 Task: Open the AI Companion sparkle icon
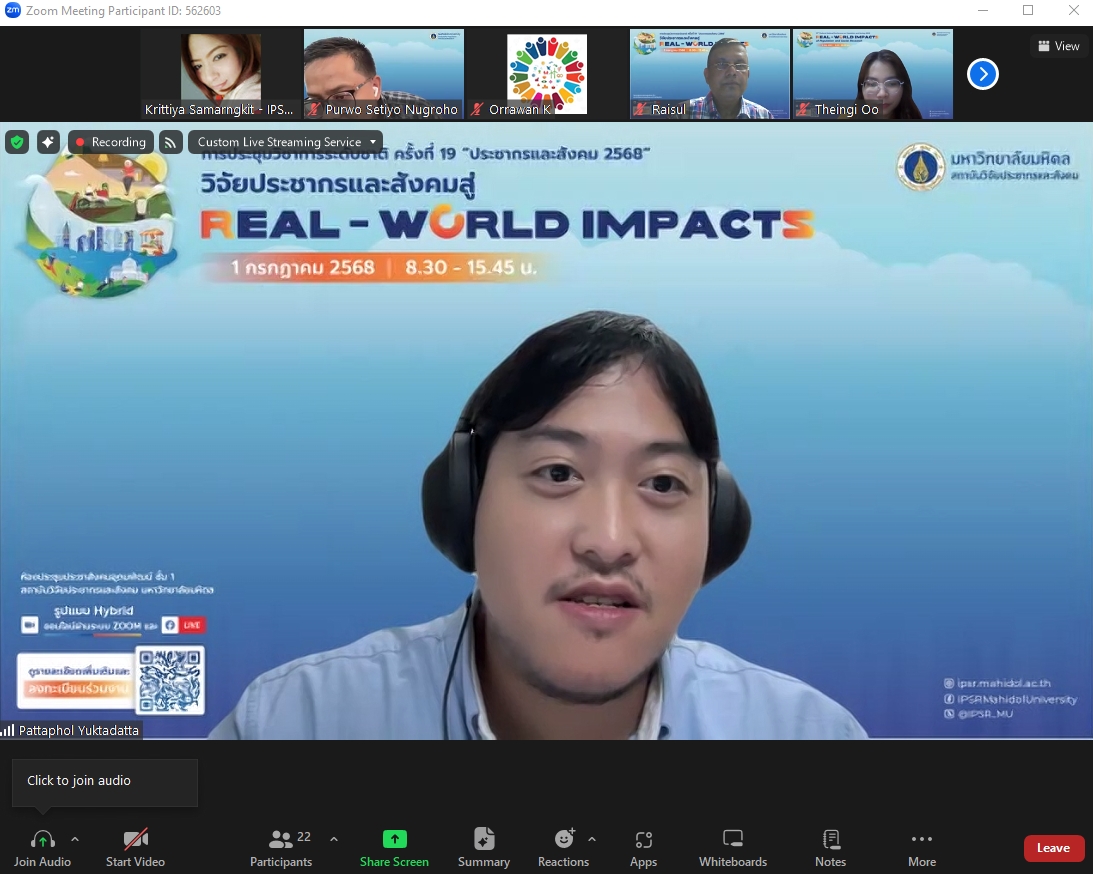tap(48, 142)
